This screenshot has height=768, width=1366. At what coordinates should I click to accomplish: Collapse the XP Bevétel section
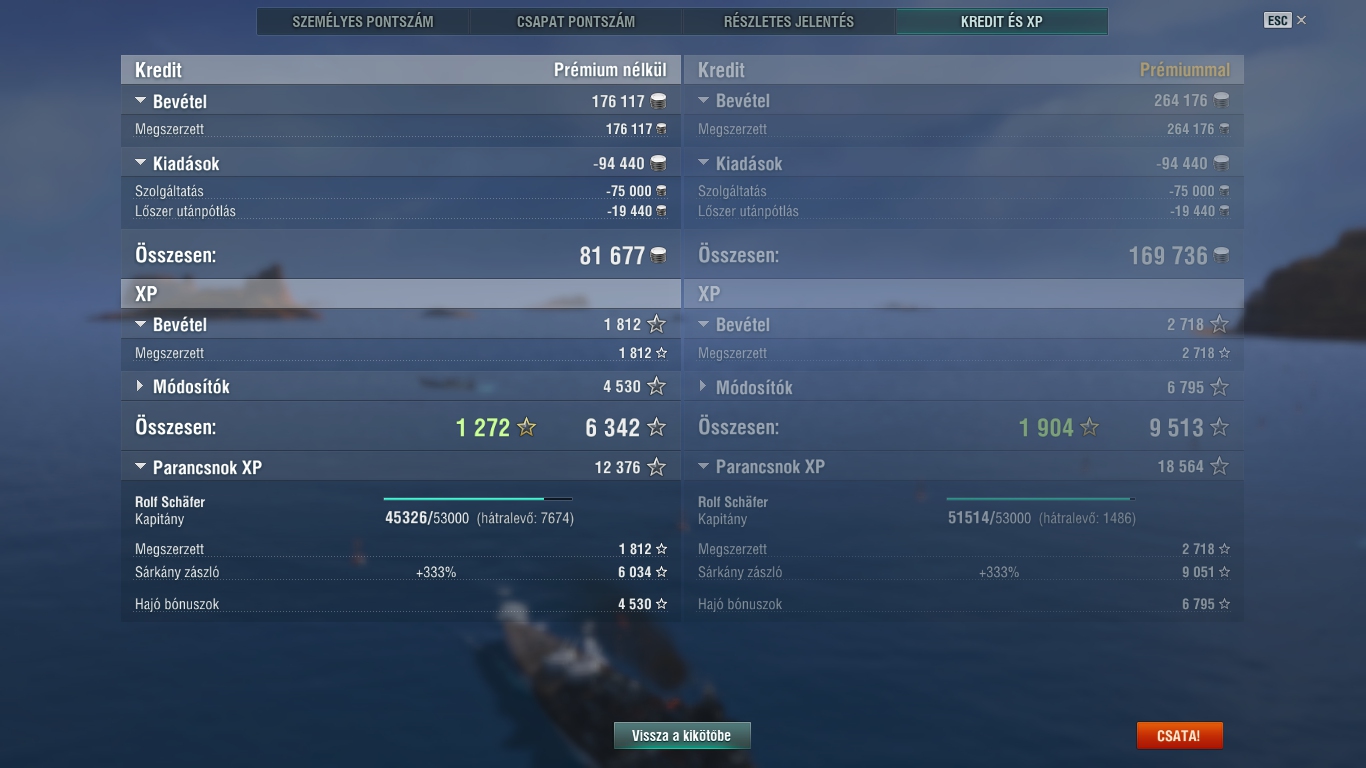tap(140, 324)
